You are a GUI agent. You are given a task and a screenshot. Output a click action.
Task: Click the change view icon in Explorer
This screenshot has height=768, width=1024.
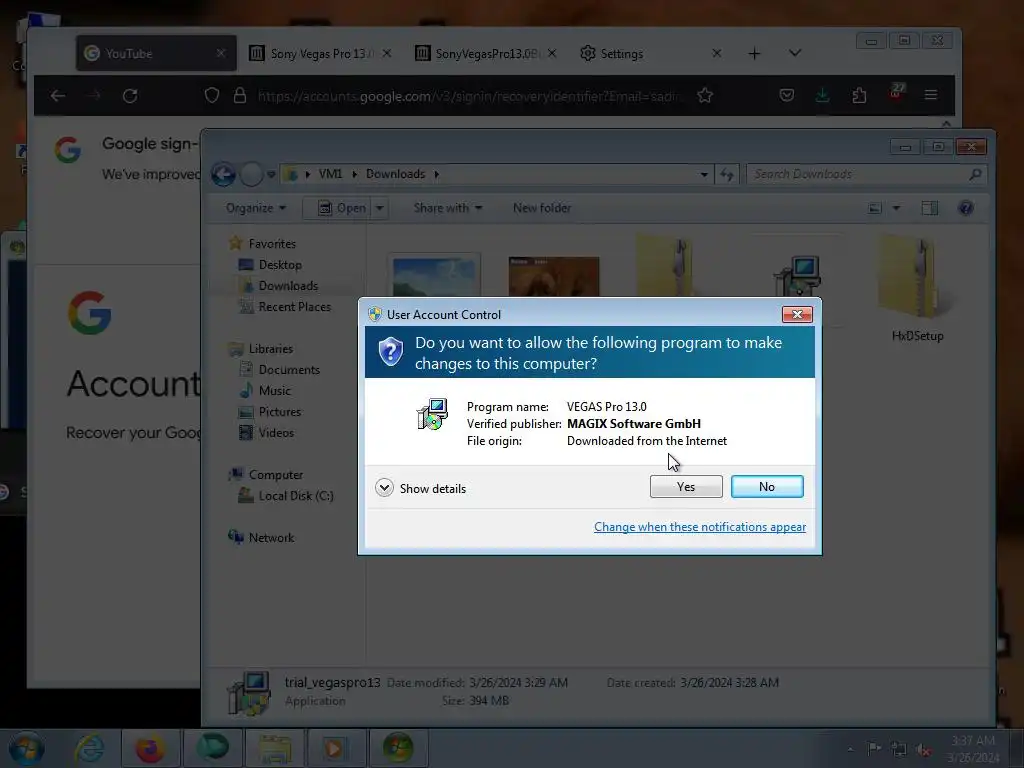(874, 208)
